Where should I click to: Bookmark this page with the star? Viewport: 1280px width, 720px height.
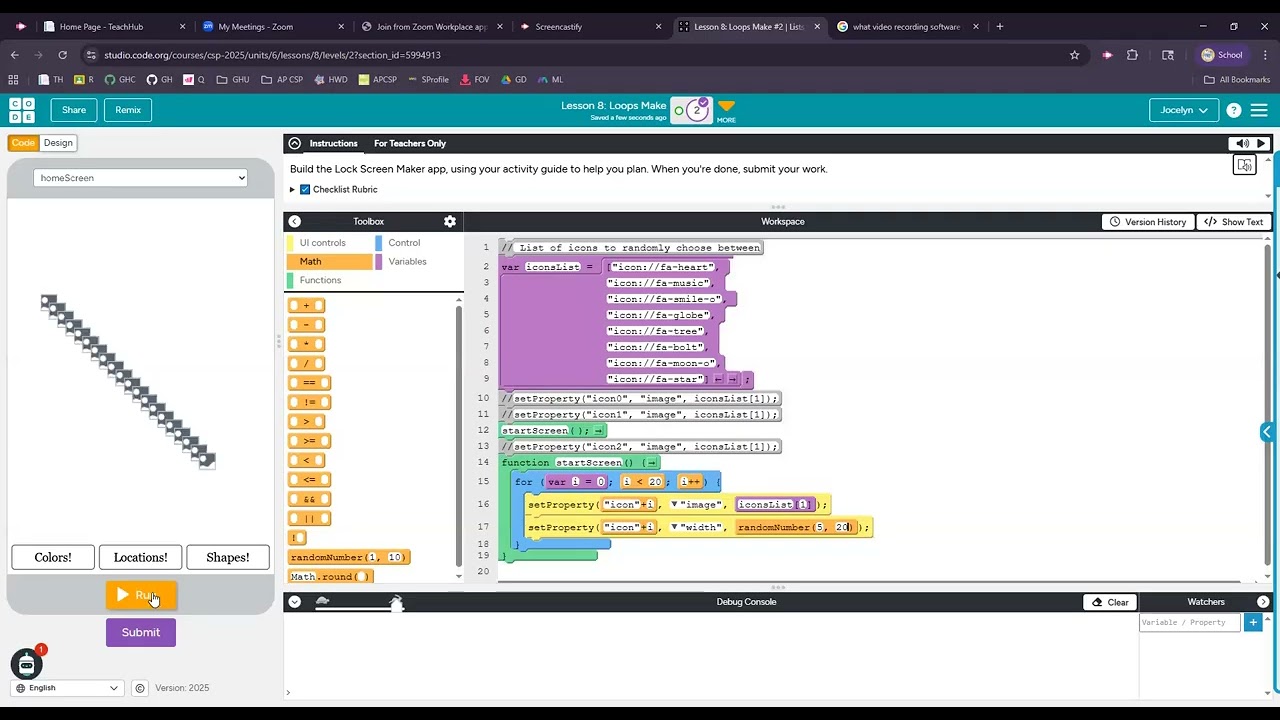tap(1074, 55)
